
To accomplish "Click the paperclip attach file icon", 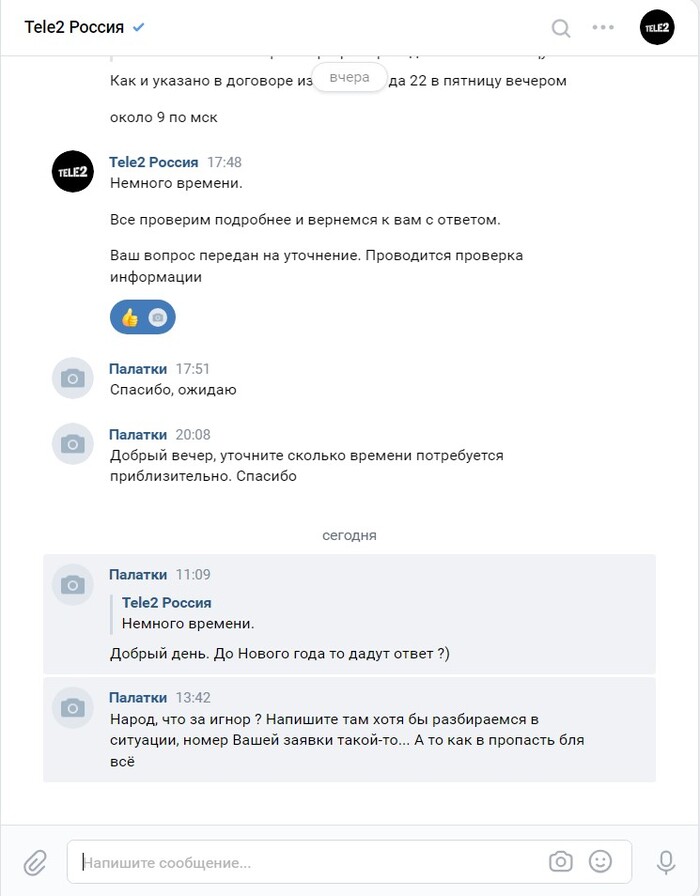I will pyautogui.click(x=35, y=862).
